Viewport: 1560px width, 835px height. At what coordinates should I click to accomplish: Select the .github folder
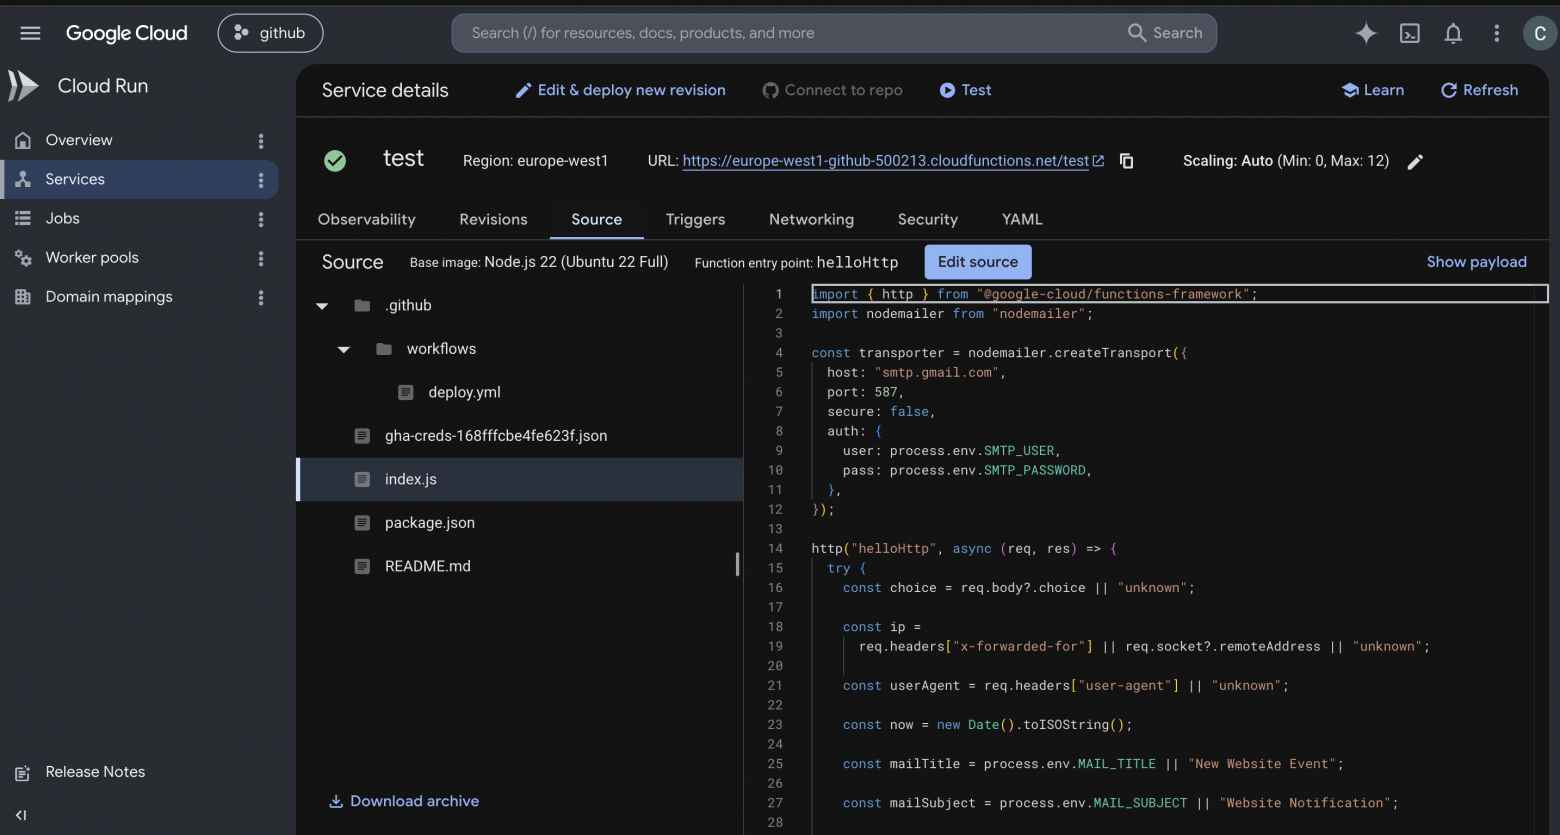click(408, 306)
